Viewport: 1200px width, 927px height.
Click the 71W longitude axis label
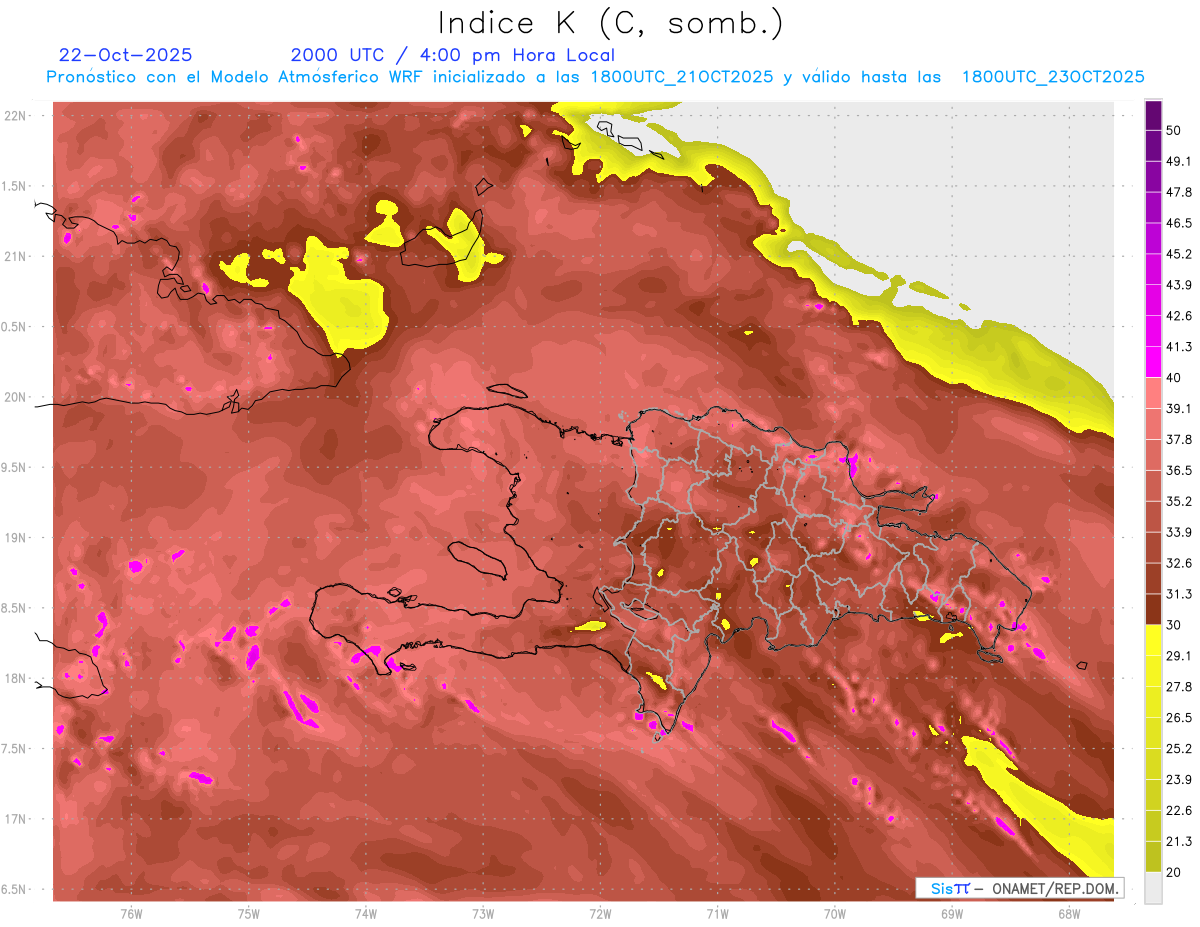717,914
